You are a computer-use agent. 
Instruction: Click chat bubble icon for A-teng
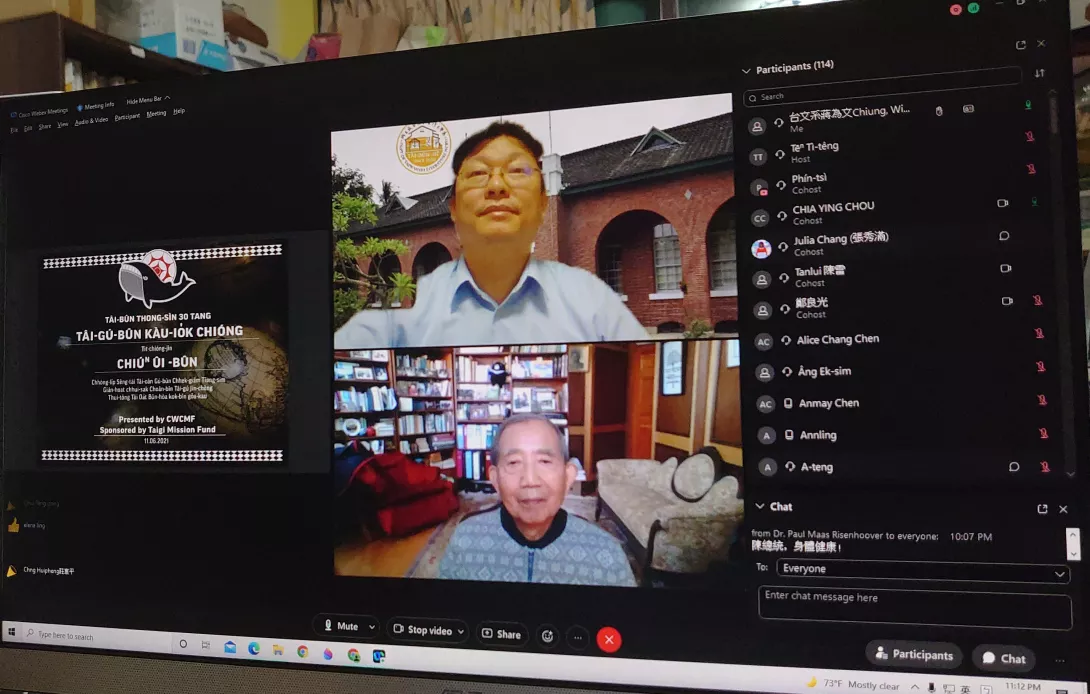pos(1014,467)
